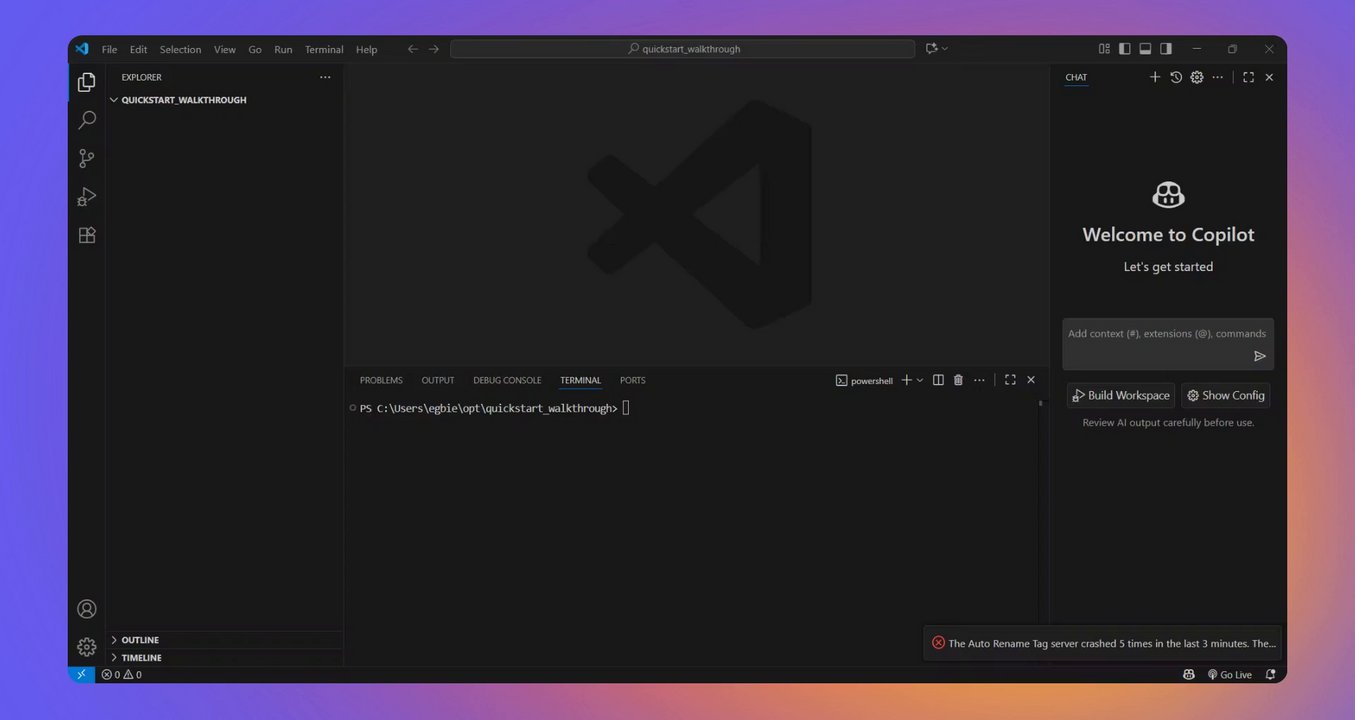Open the Terminal menu
The image size is (1355, 720).
click(324, 49)
